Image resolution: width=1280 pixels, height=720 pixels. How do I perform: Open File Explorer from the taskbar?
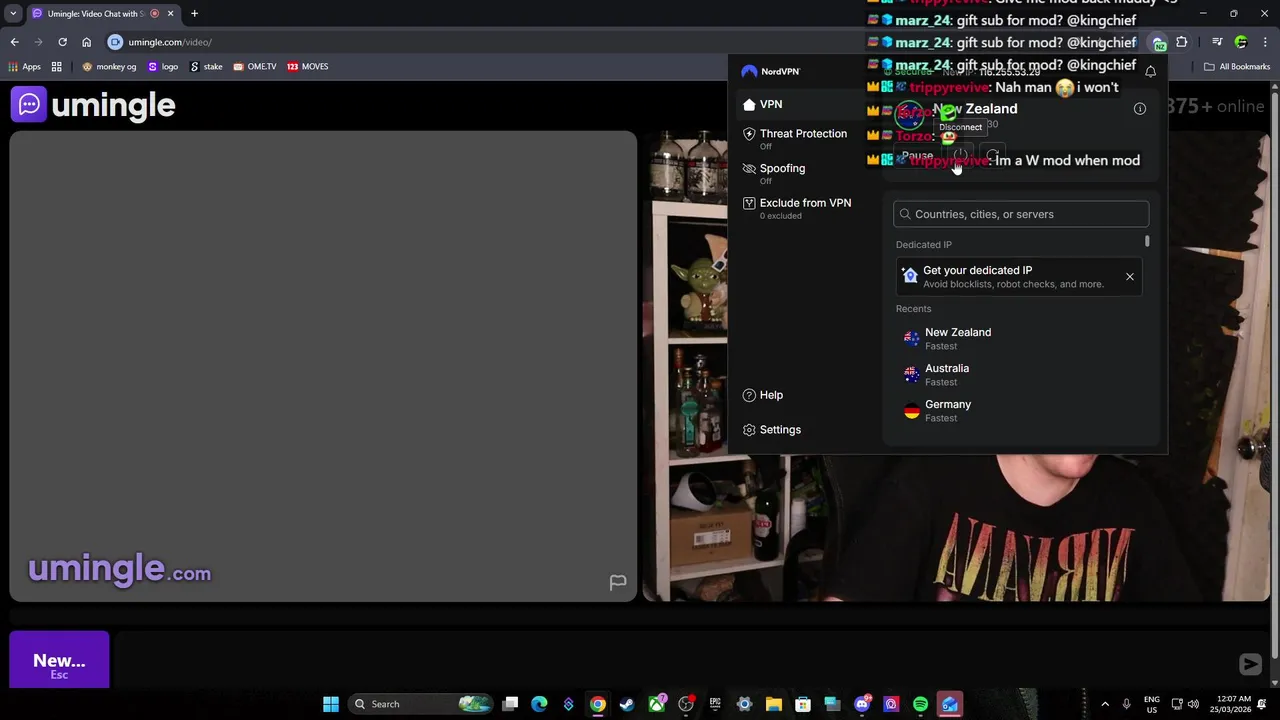coord(773,704)
